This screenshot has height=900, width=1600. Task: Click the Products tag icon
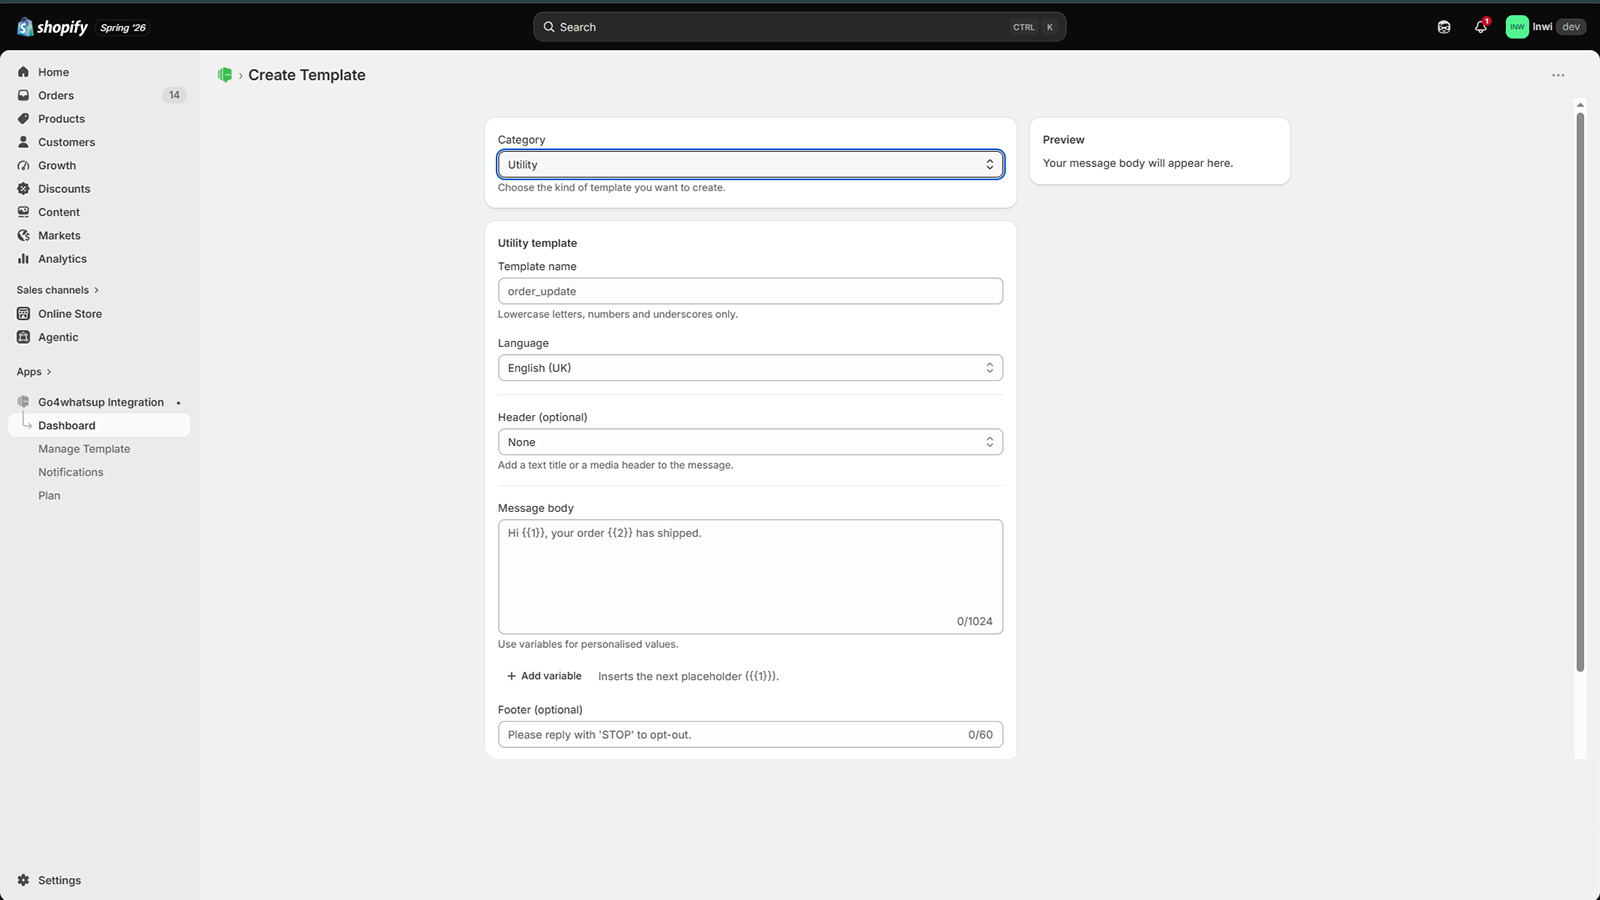(23, 118)
